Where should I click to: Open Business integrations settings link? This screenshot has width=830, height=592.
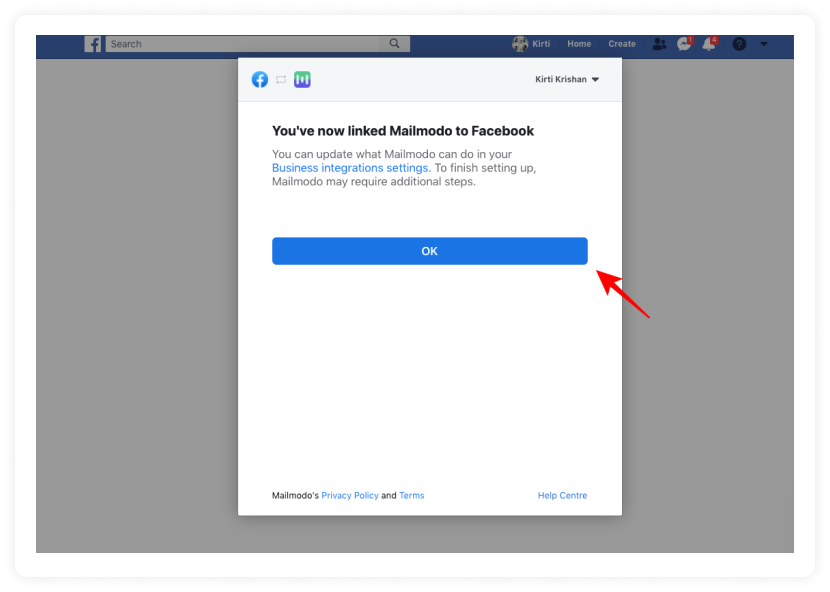[351, 168]
